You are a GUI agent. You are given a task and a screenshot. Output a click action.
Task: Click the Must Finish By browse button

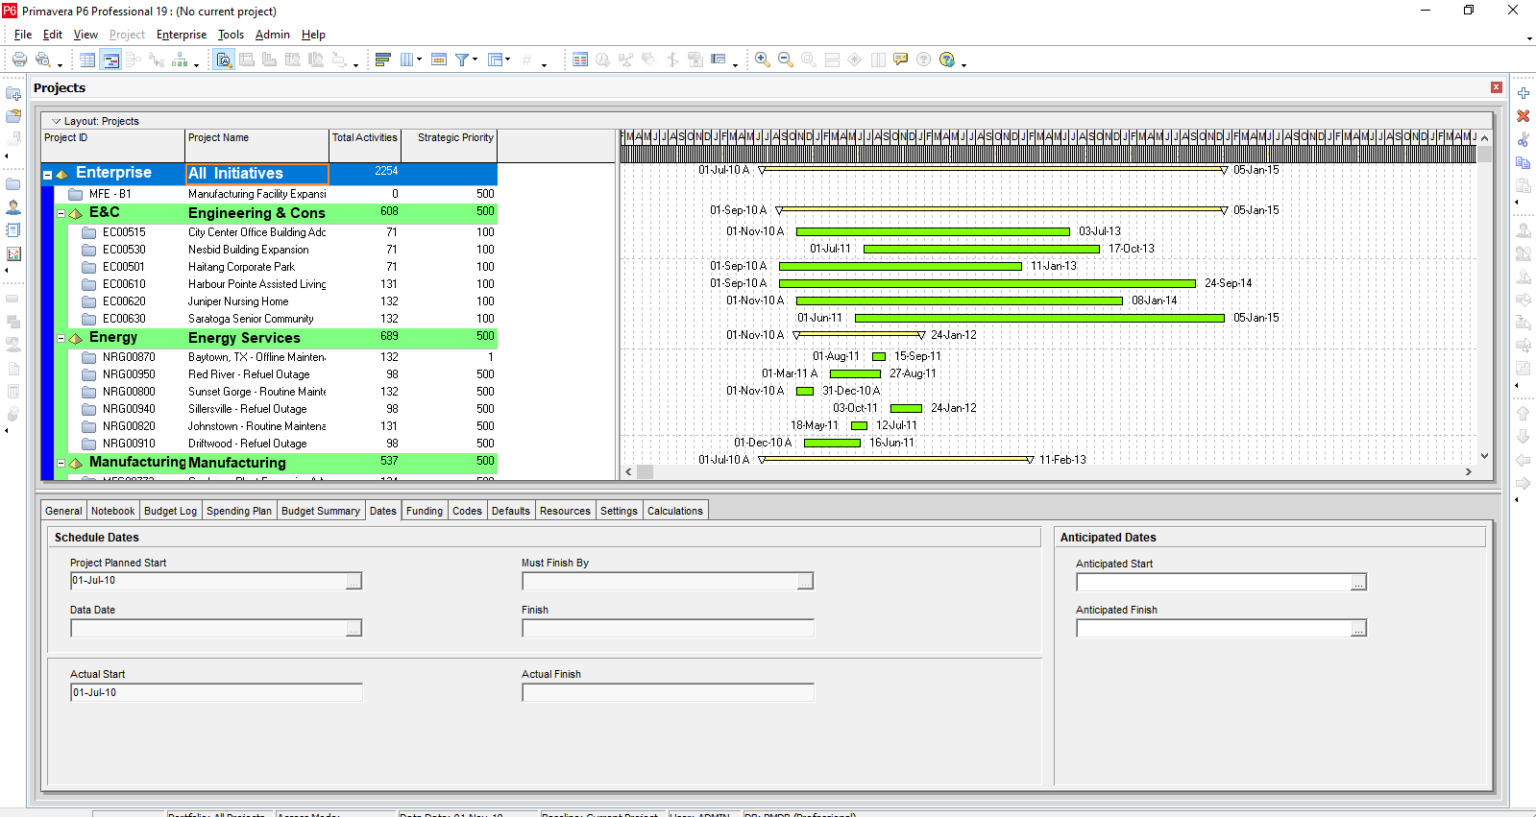tap(807, 580)
